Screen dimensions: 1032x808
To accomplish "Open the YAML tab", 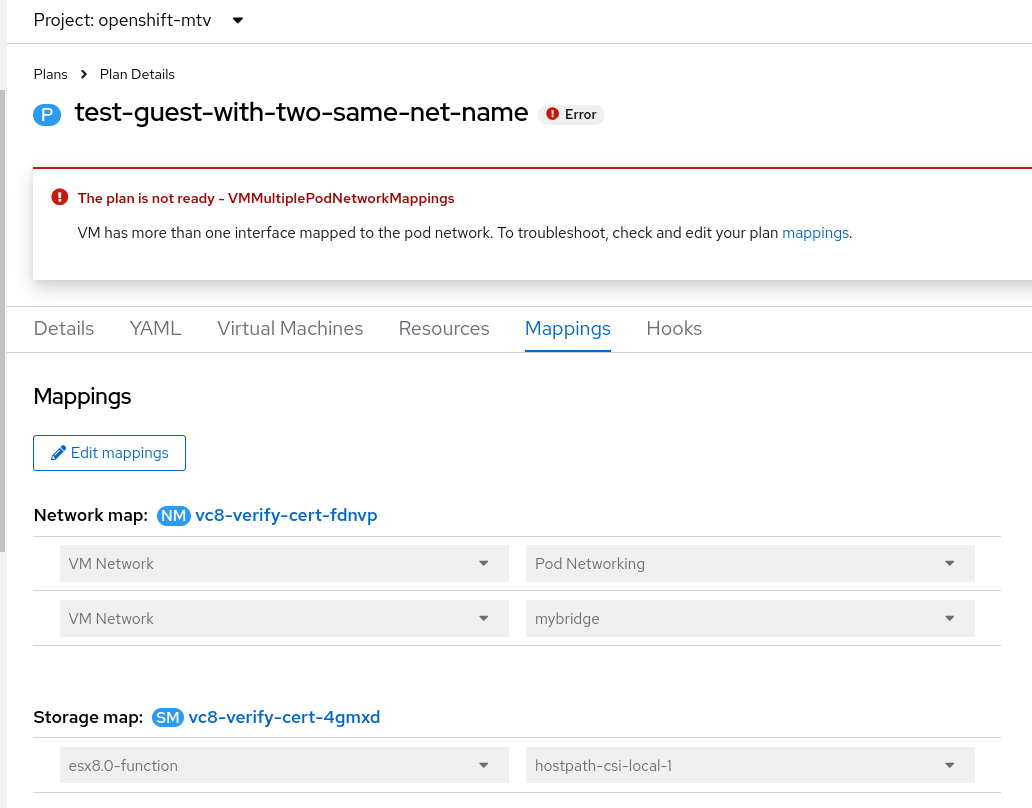I will coord(155,328).
